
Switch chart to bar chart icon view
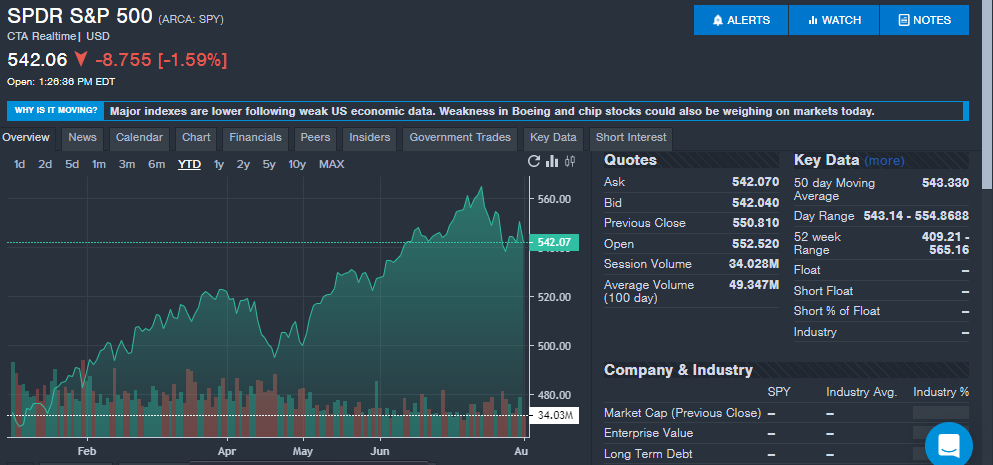552,162
